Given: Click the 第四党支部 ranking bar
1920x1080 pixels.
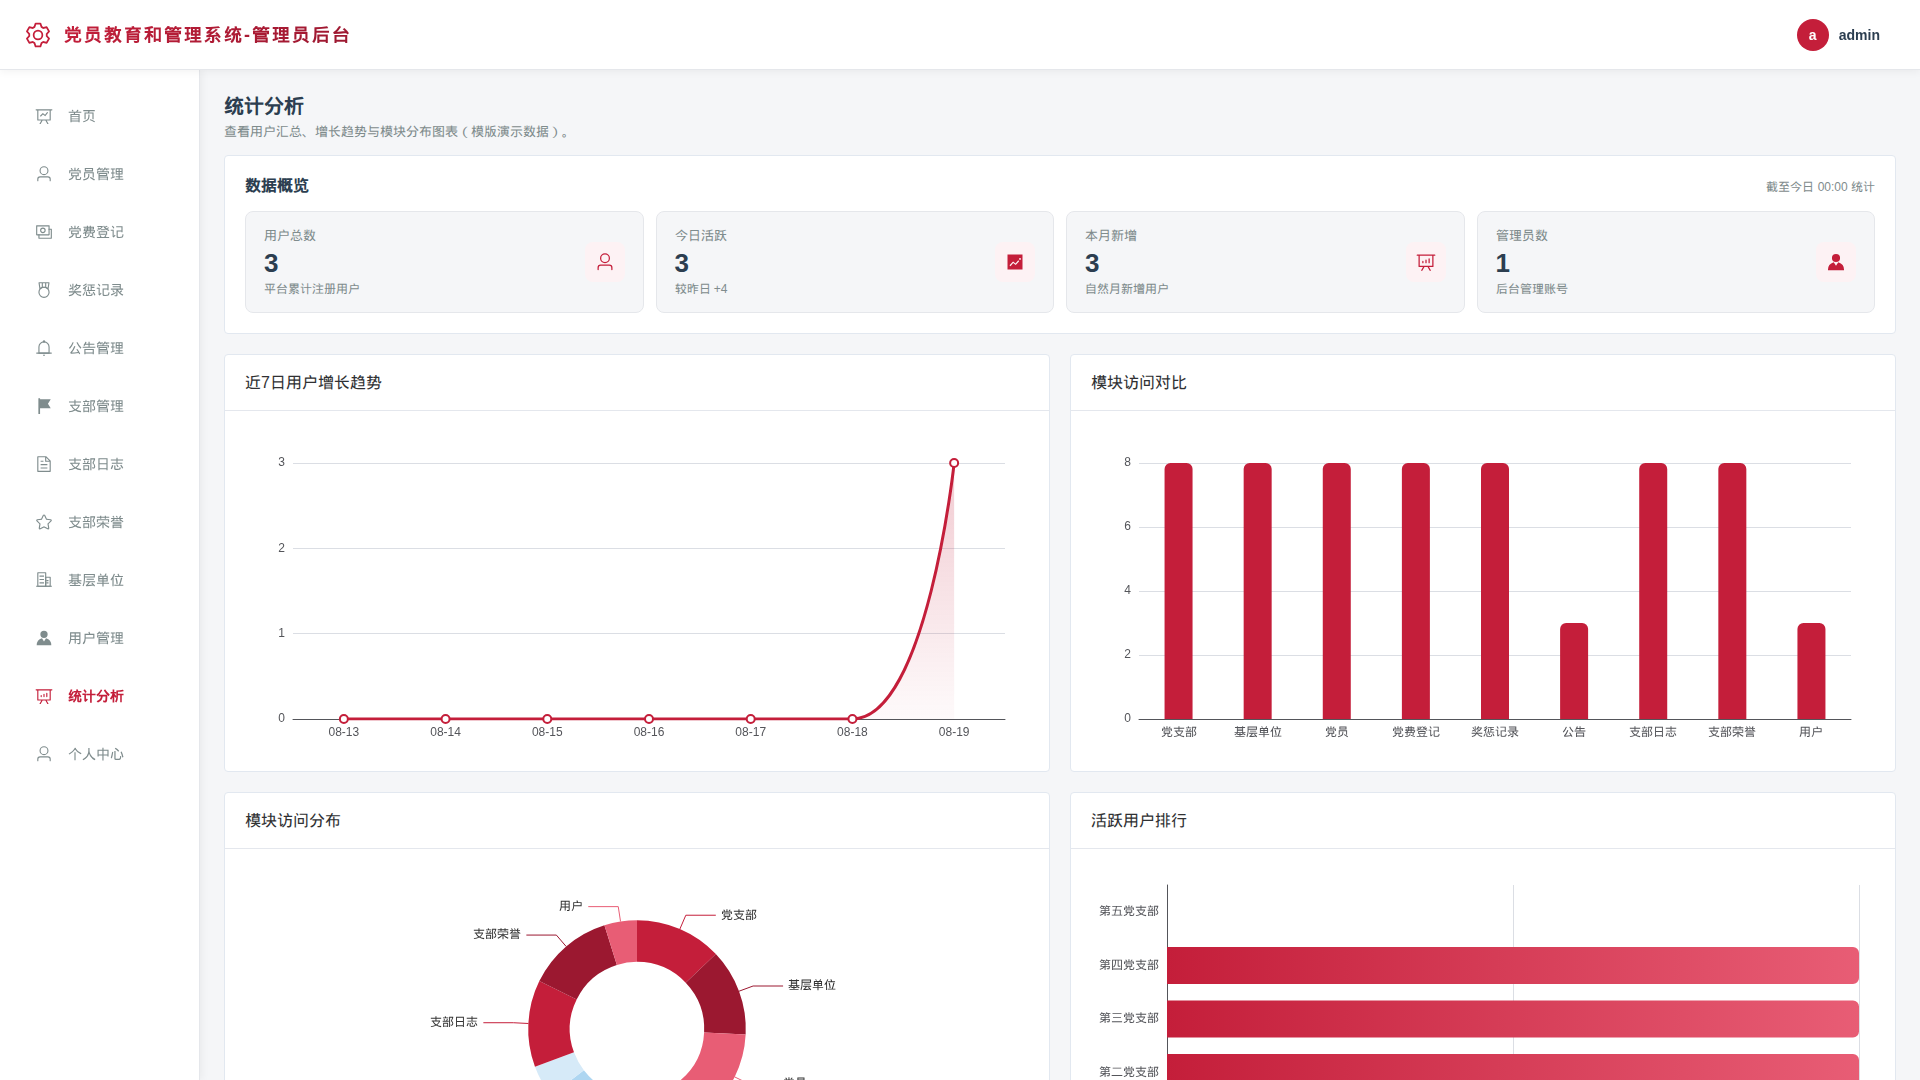Looking at the screenshot, I should point(1513,965).
